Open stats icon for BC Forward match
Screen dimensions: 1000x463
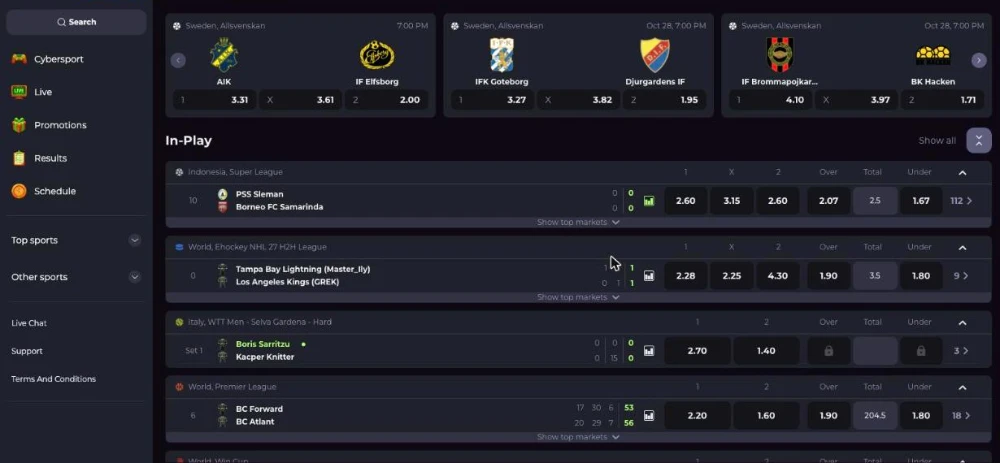[649, 416]
